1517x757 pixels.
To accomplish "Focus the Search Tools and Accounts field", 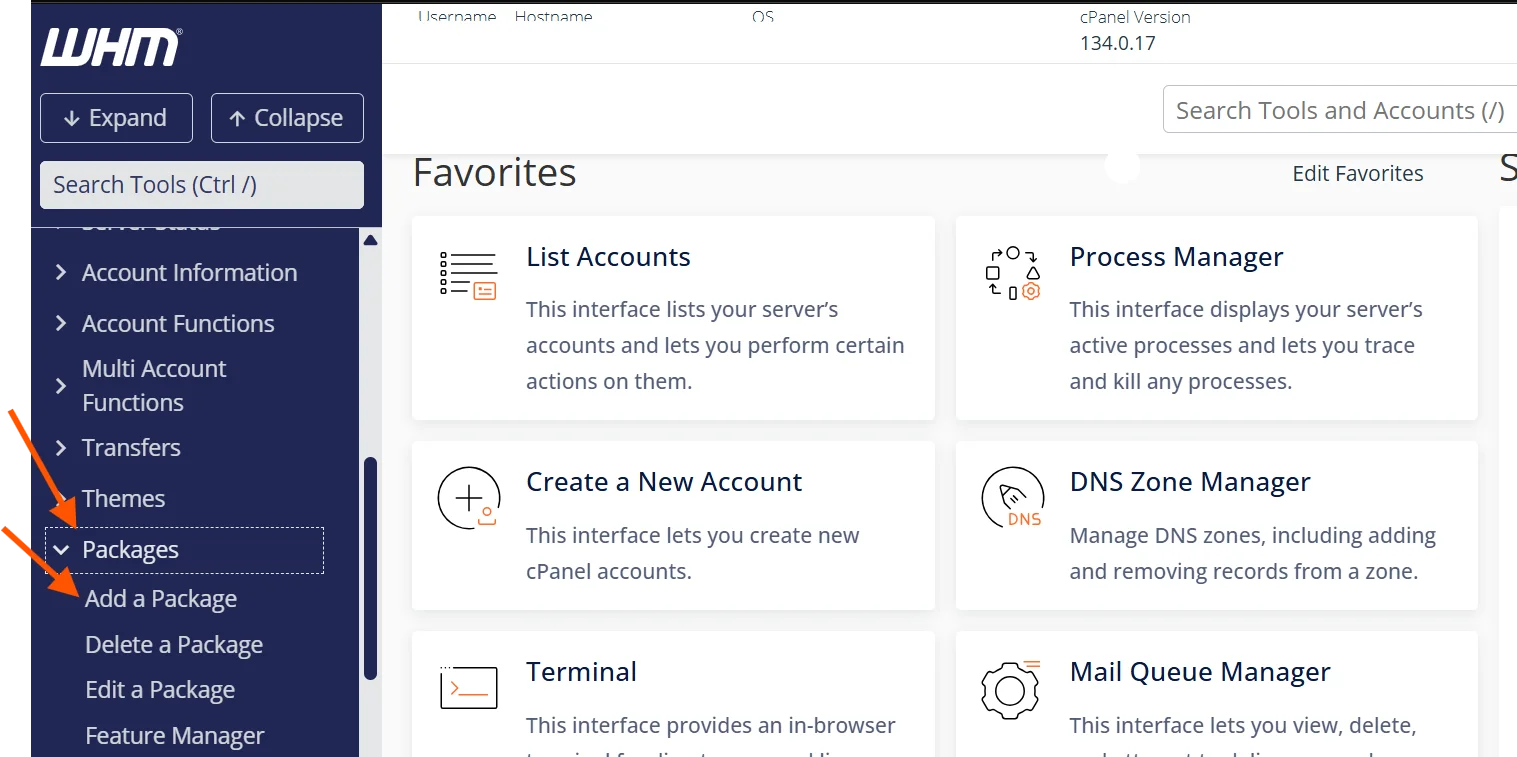I will pos(1338,110).
